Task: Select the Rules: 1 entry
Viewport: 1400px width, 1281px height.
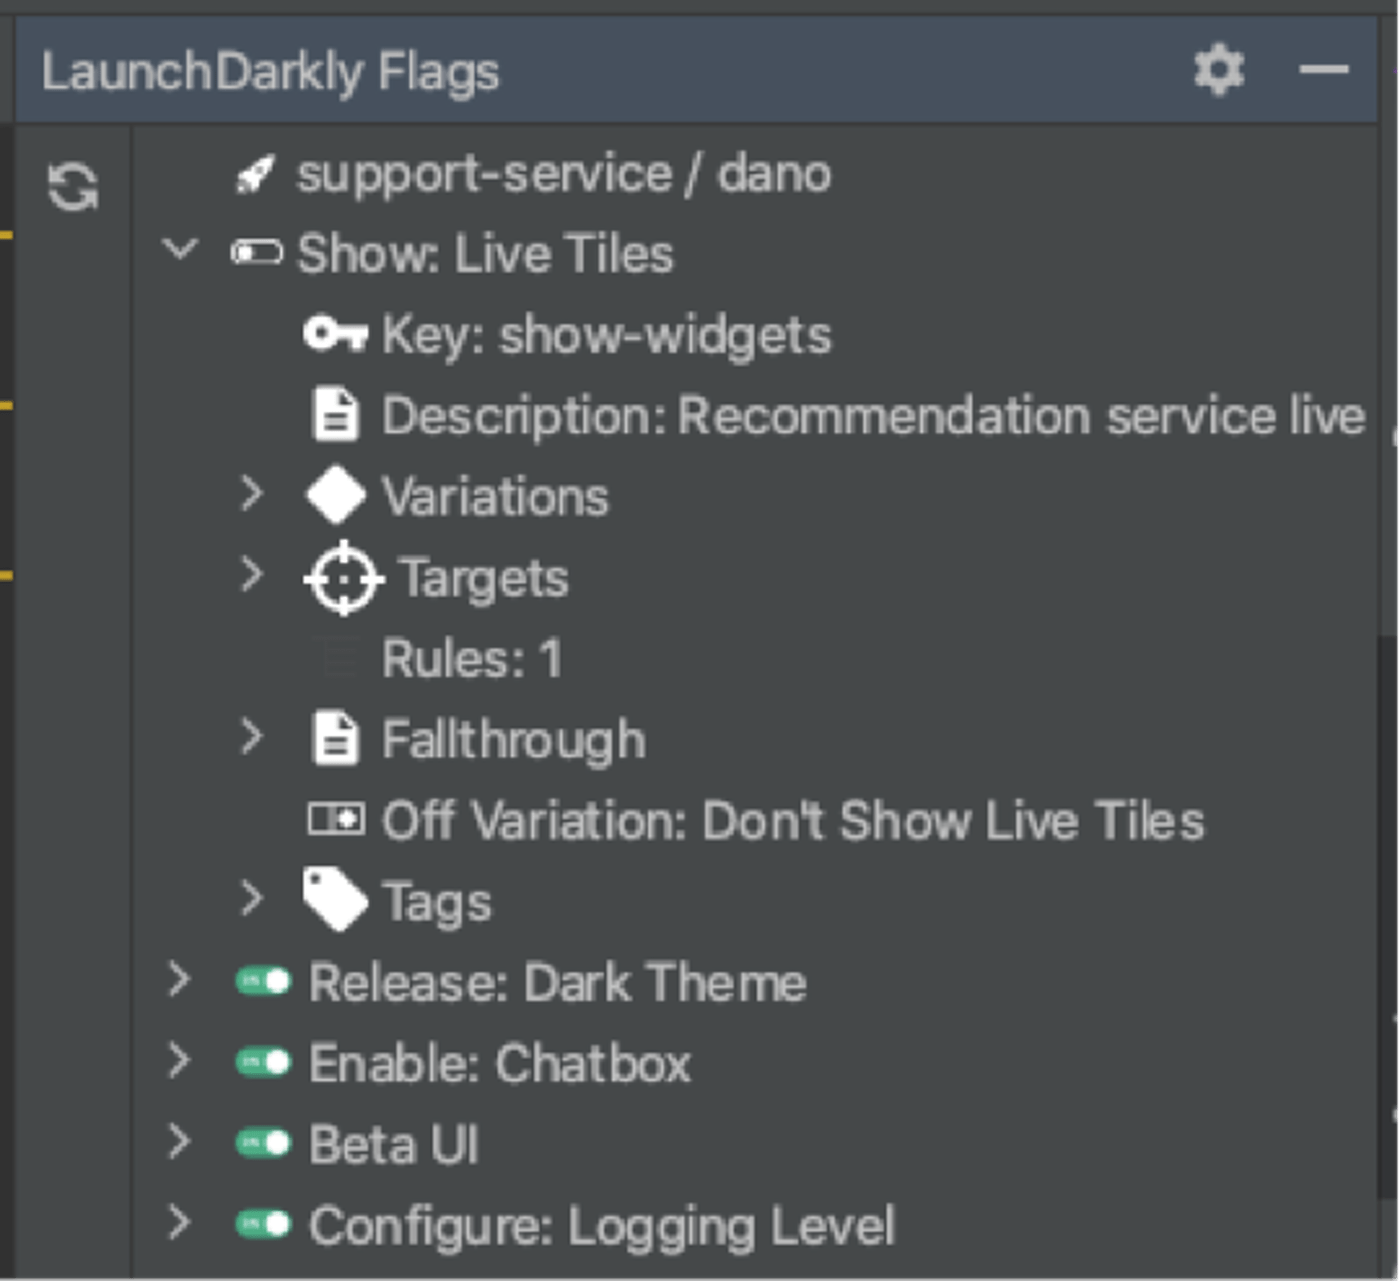Action: tap(472, 659)
